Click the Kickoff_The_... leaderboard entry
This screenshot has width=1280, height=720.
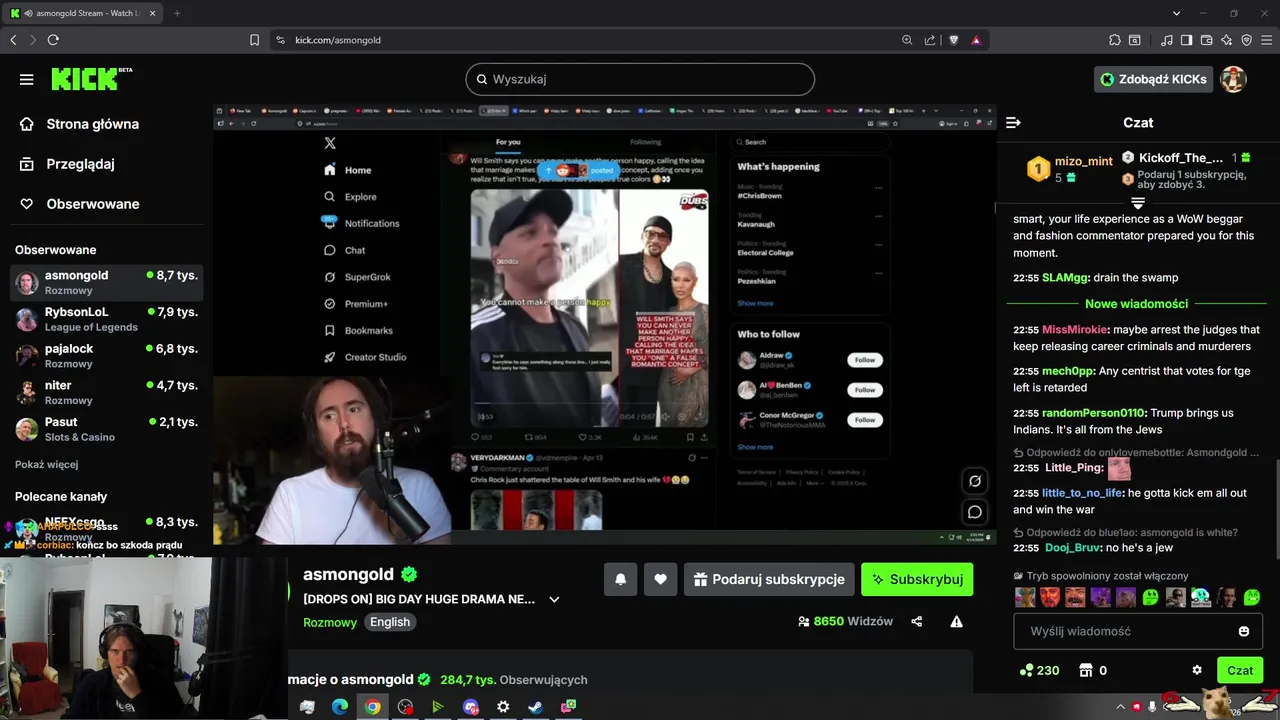tap(1186, 158)
